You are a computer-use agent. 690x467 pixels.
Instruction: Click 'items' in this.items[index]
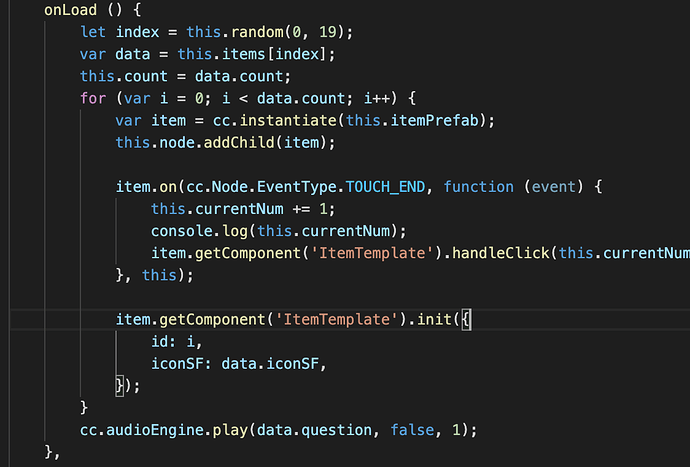coord(243,54)
